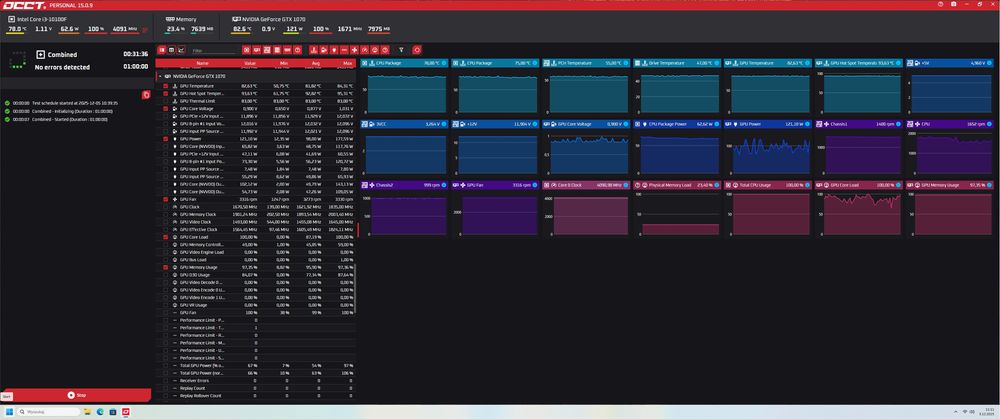Select the GPU Effective Clock row
The height and width of the screenshot is (419, 1000).
click(255, 230)
